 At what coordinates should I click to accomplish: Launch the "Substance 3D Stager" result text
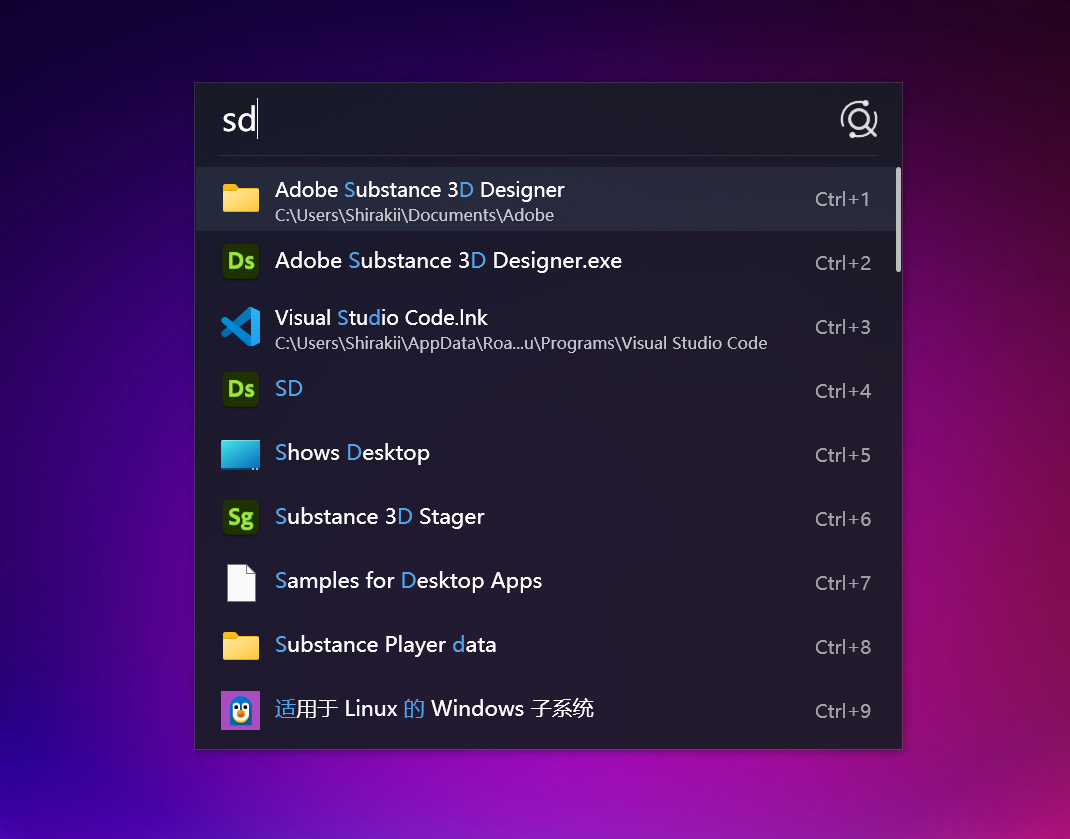[x=379, y=517]
